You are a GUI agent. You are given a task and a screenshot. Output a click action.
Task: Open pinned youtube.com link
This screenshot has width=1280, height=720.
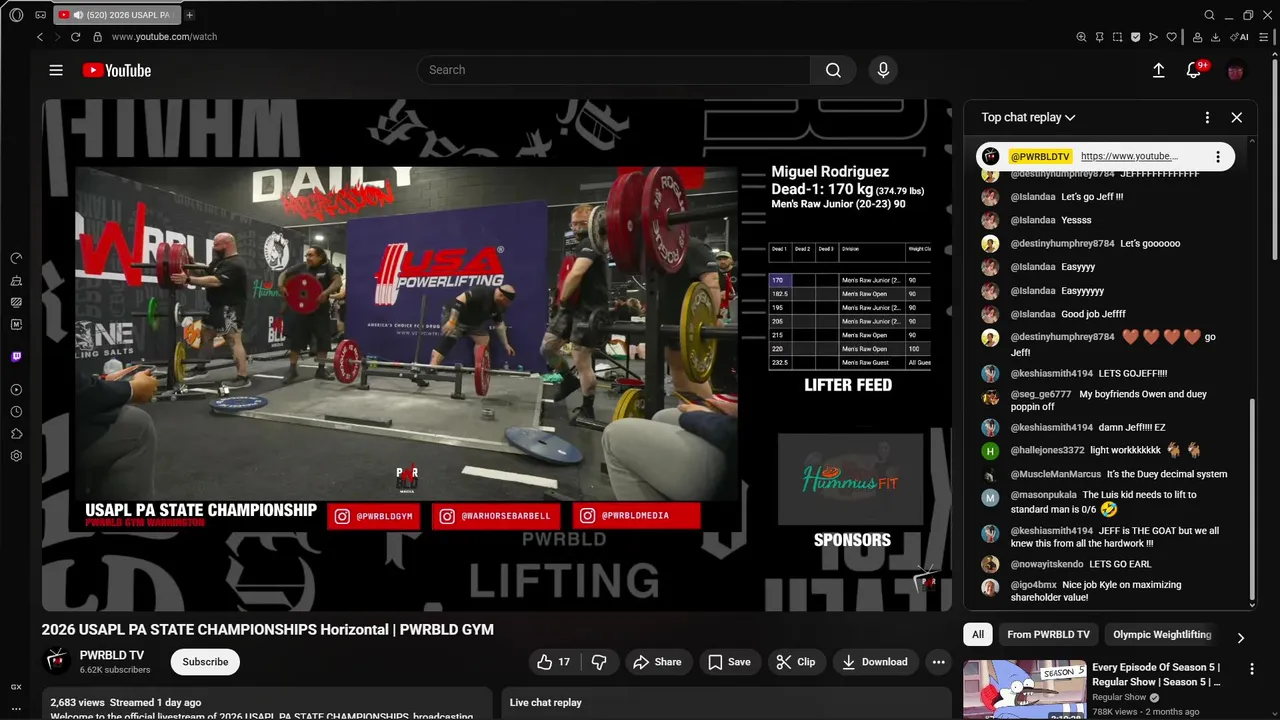pyautogui.click(x=1129, y=156)
